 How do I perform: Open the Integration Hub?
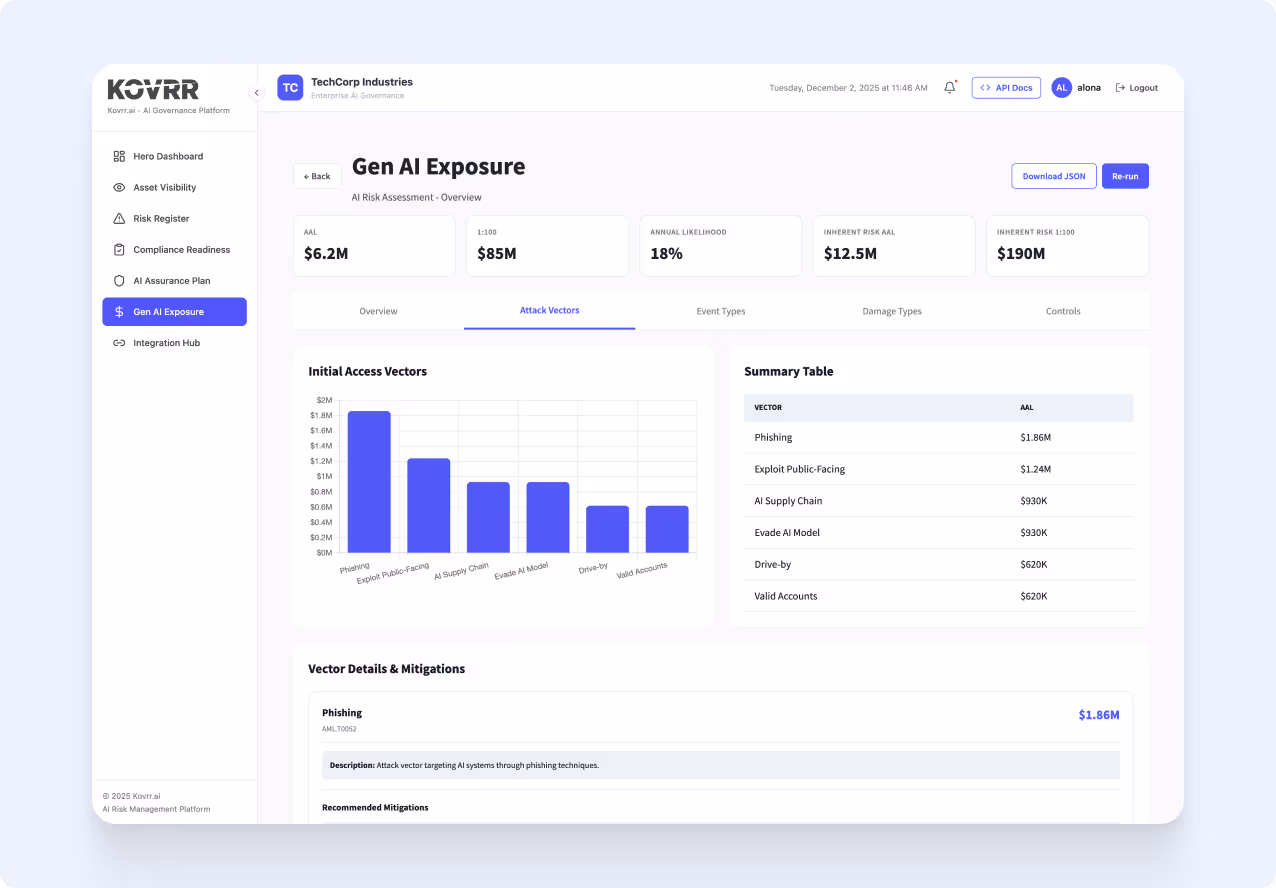point(169,343)
